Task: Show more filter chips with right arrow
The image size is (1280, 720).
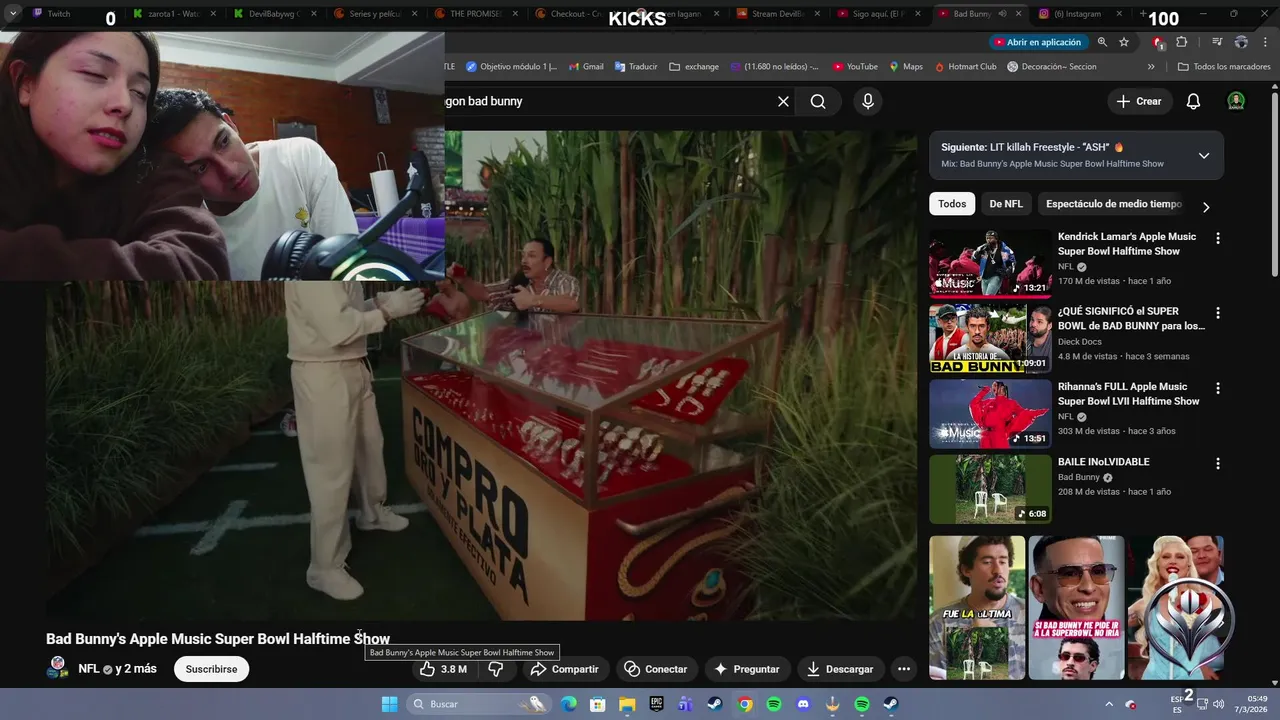Action: tap(1205, 207)
